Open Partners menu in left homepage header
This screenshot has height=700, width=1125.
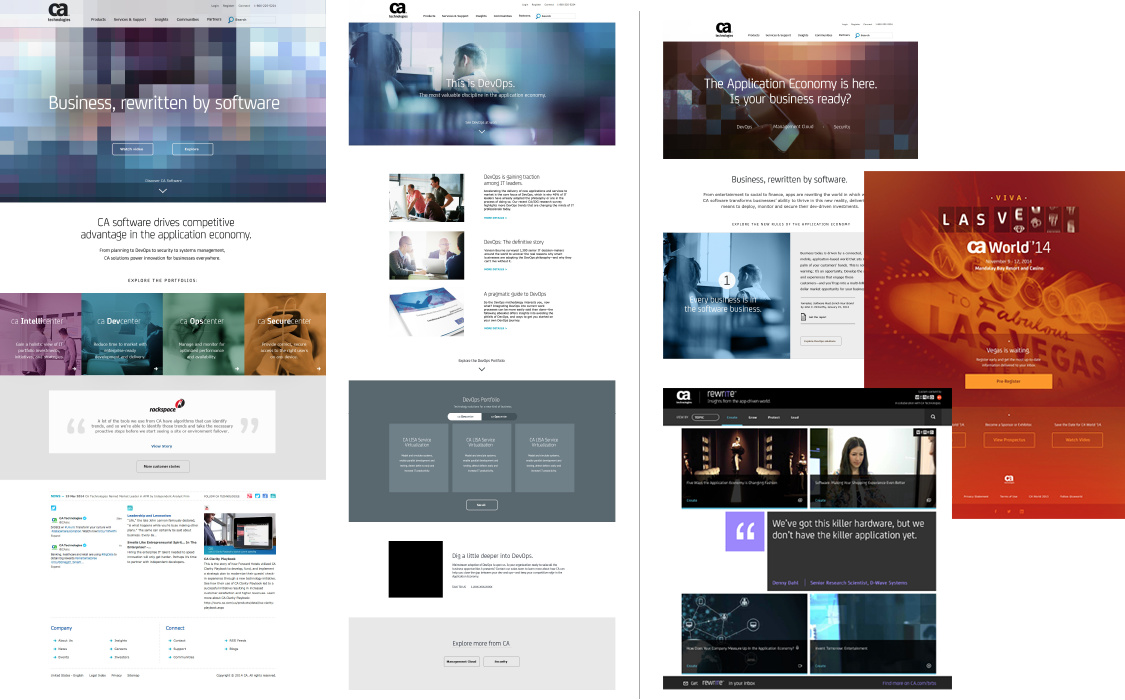click(x=214, y=19)
